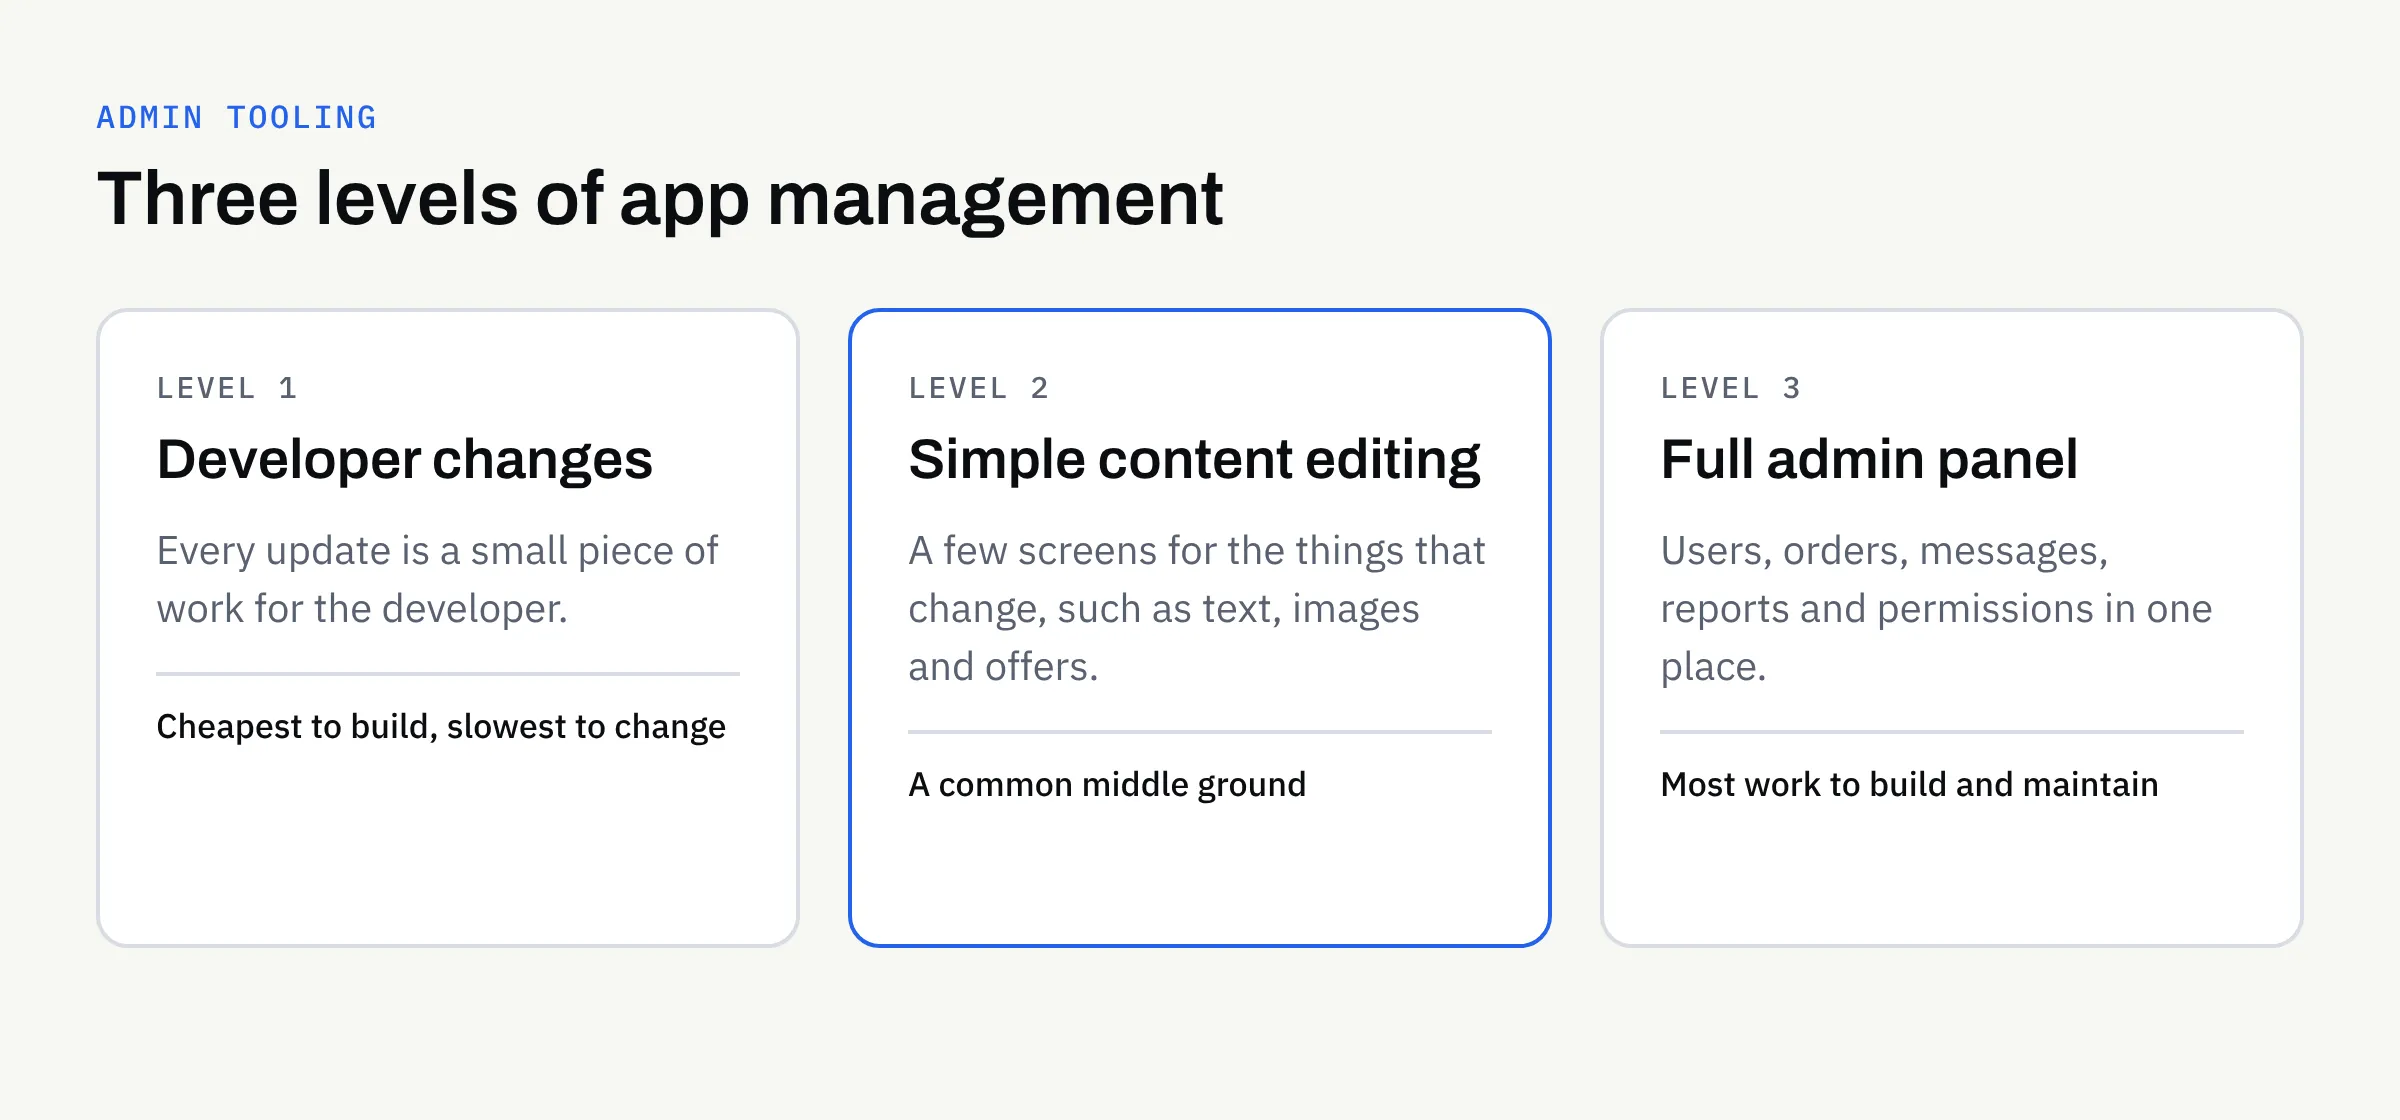
Task: Click the LEVEL 3 label
Action: [x=1731, y=388]
